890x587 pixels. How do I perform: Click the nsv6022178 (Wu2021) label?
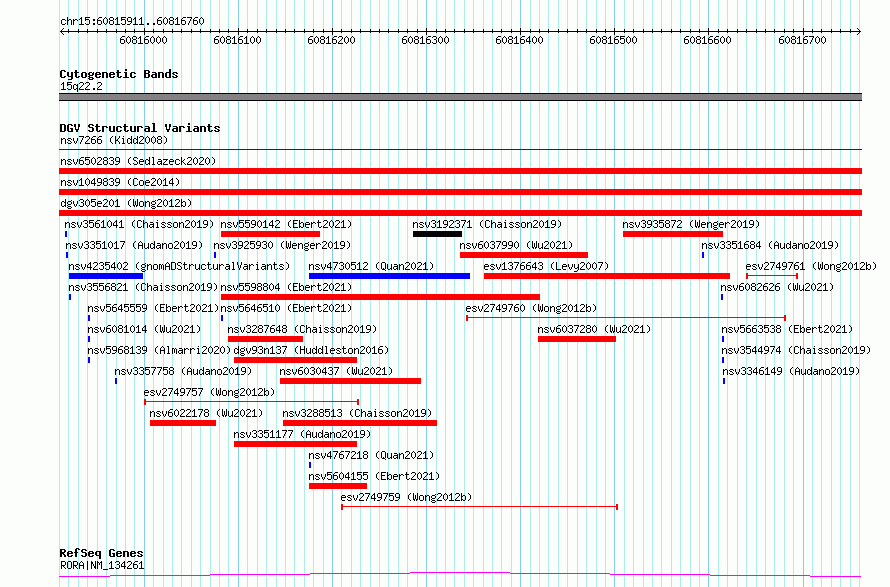click(206, 413)
